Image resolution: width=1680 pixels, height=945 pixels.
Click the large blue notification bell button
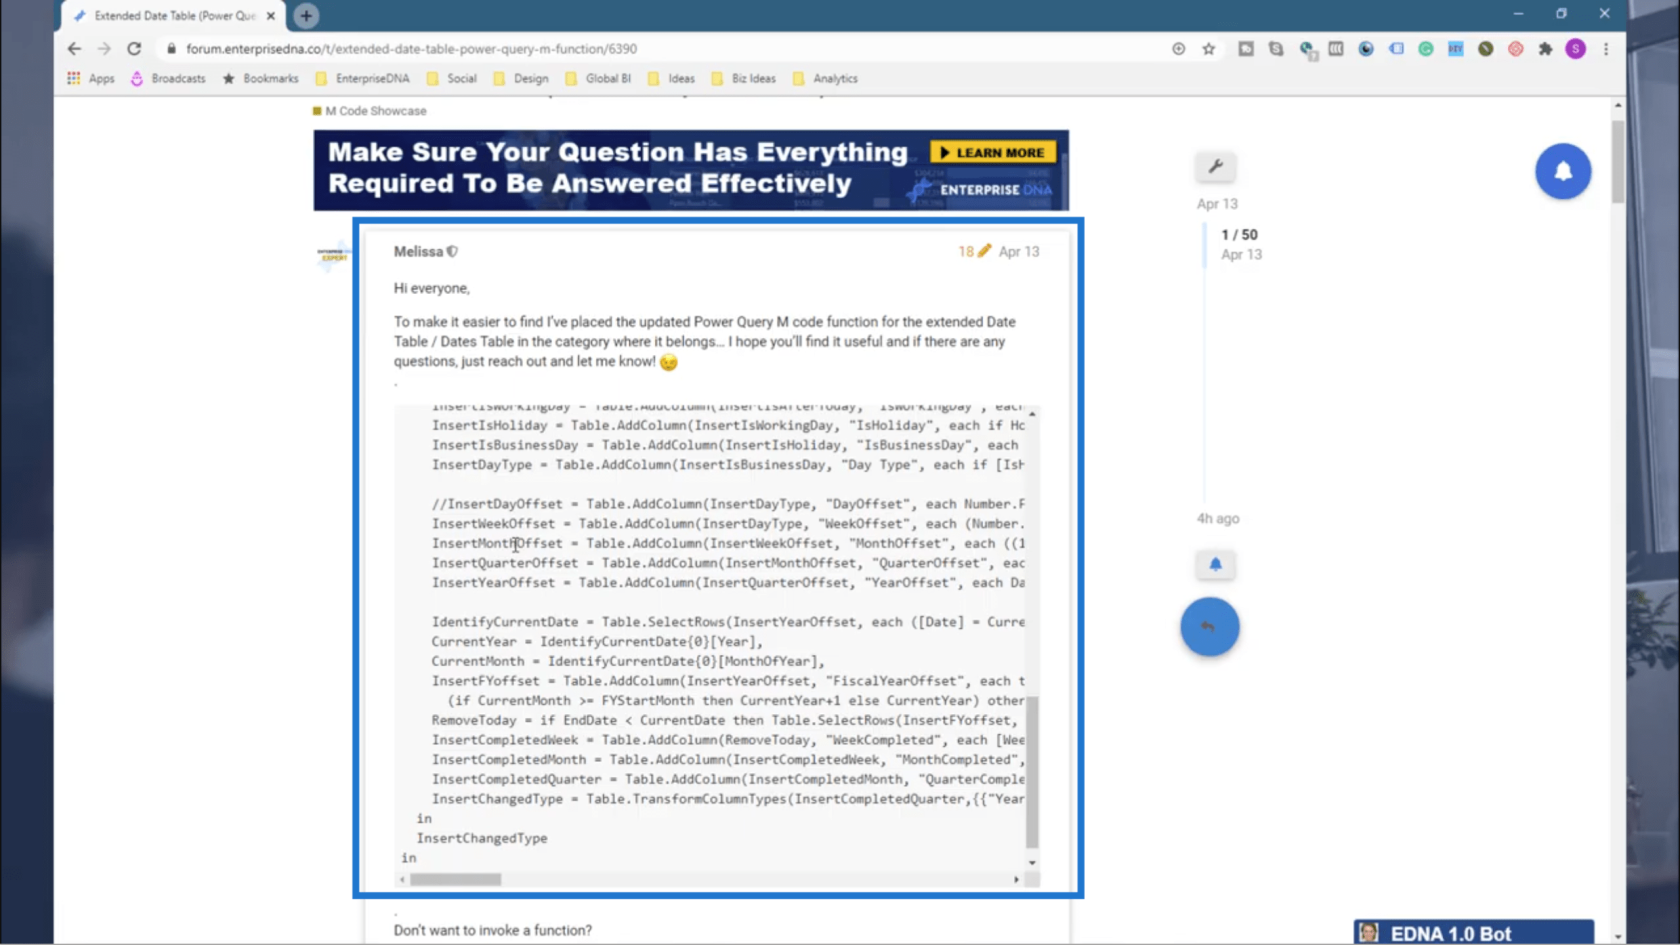tap(1563, 171)
